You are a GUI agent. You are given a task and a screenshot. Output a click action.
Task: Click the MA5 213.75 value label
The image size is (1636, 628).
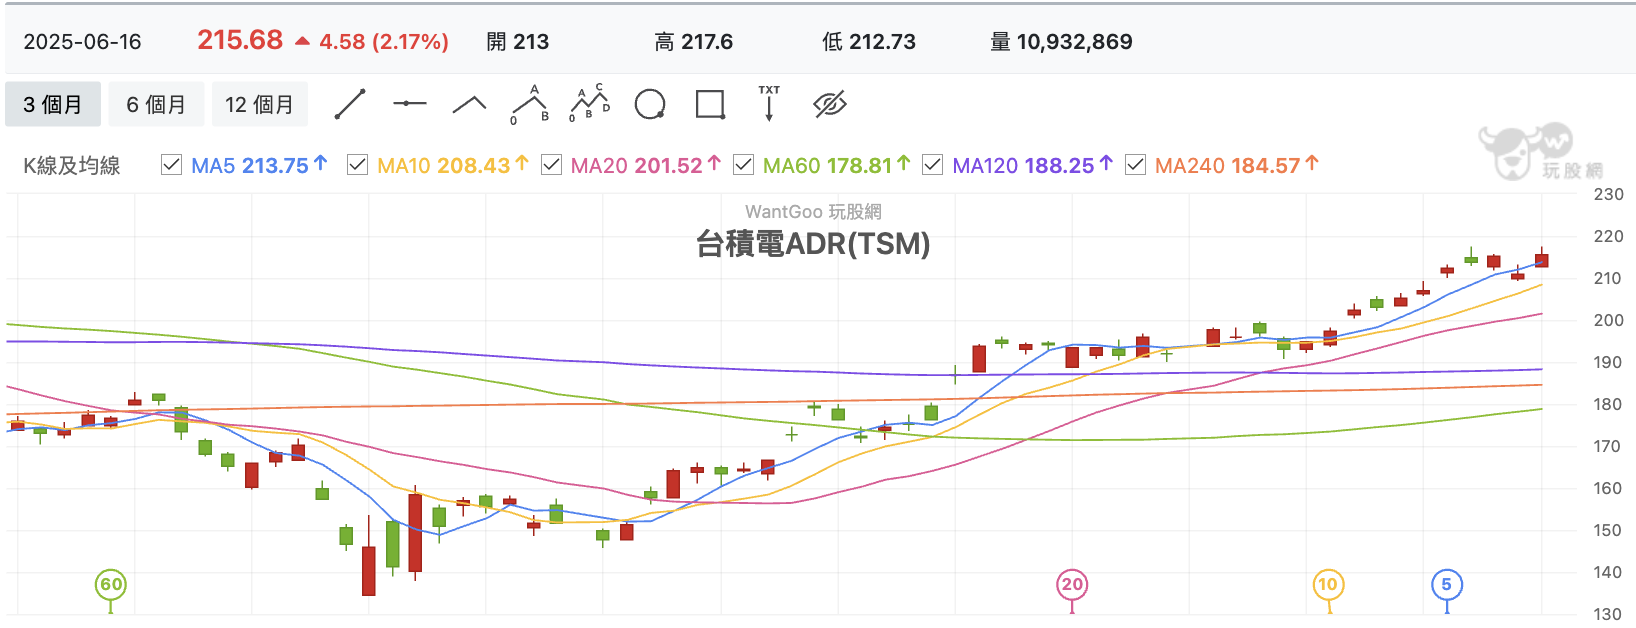tap(259, 165)
